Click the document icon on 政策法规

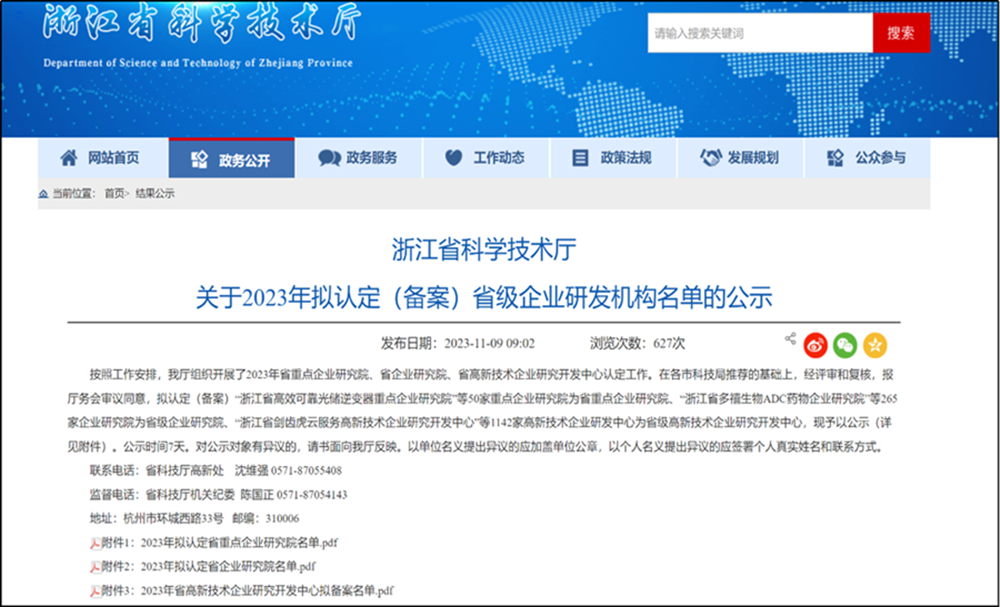578,158
